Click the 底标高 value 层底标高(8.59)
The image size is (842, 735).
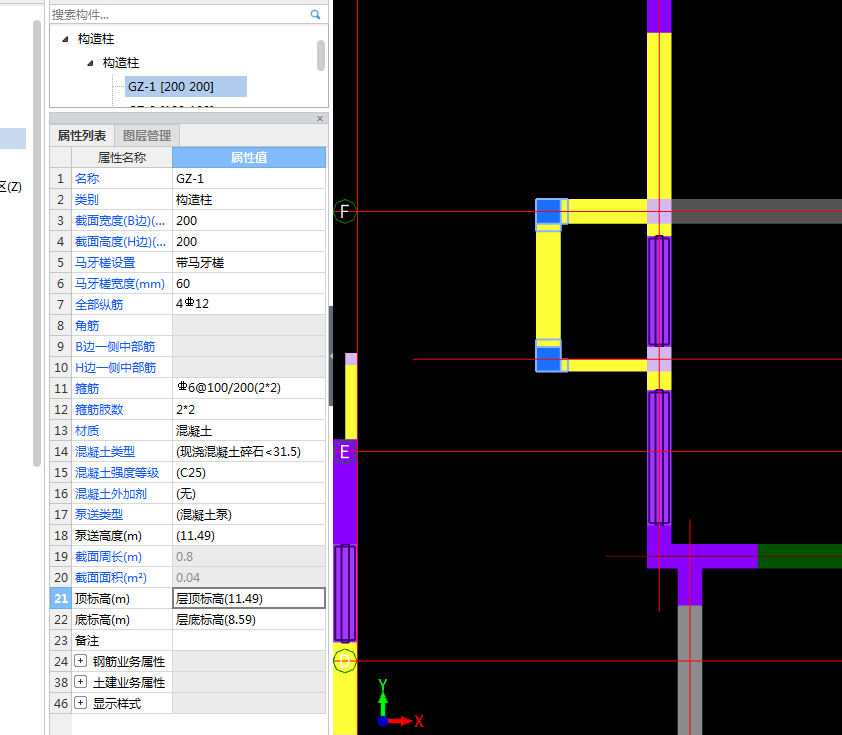tap(249, 619)
